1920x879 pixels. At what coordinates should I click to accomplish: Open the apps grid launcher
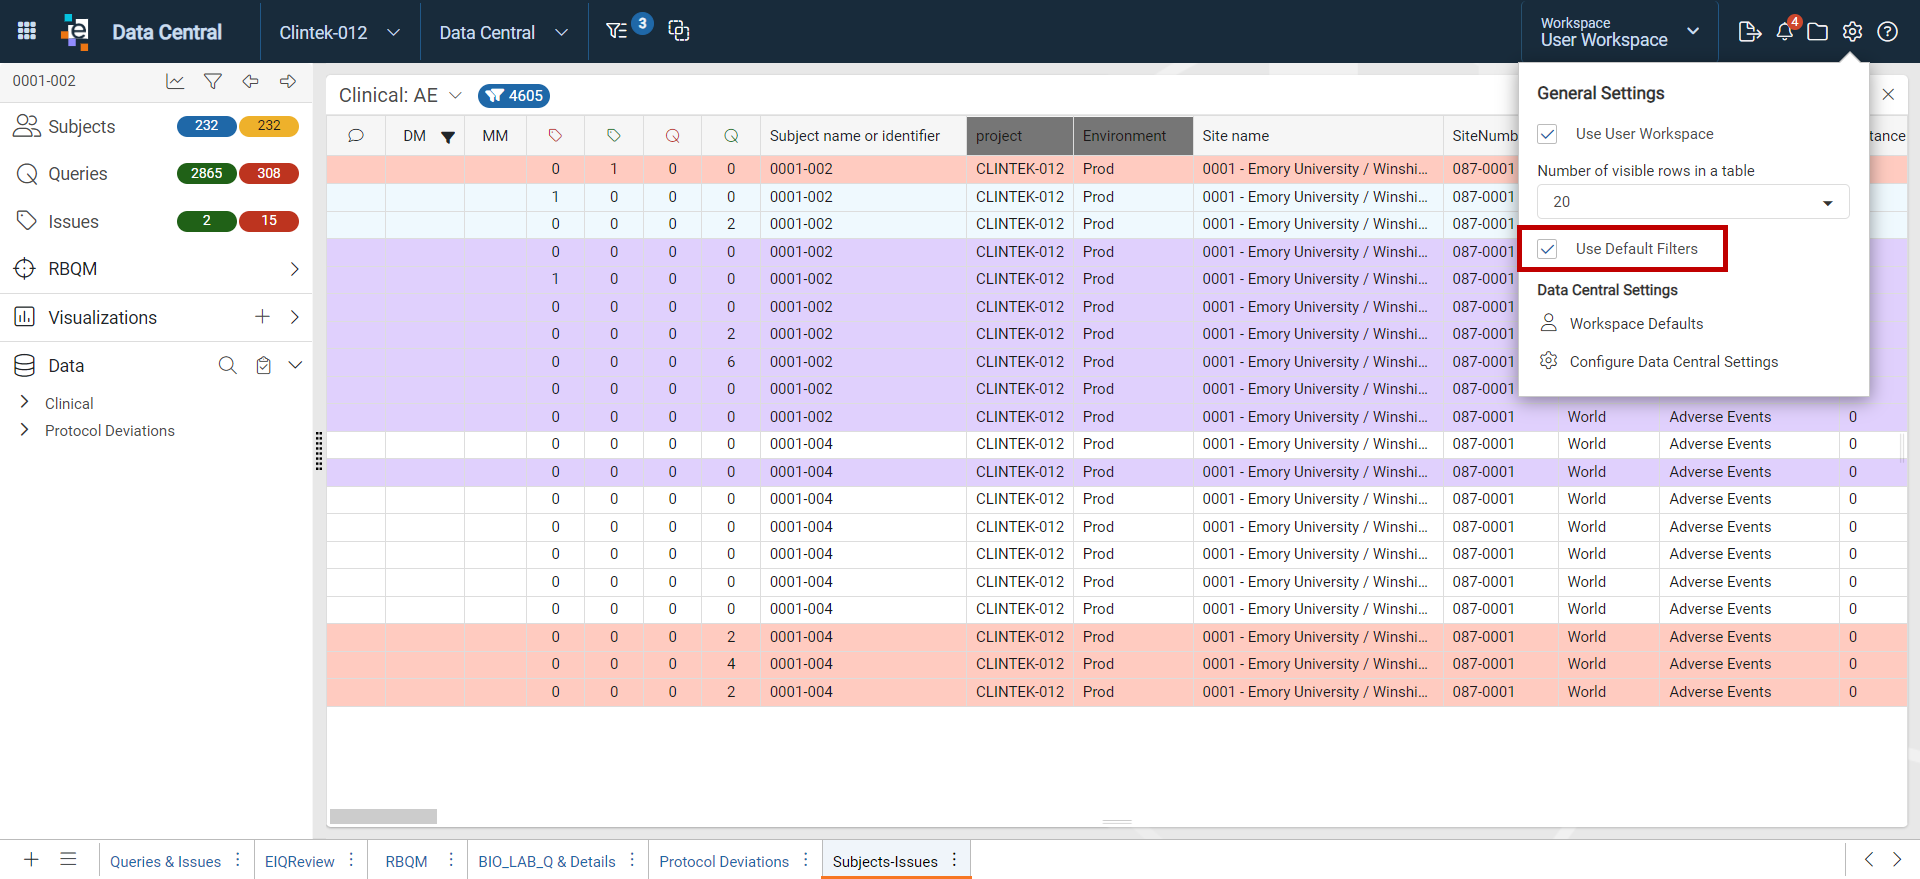[x=27, y=31]
